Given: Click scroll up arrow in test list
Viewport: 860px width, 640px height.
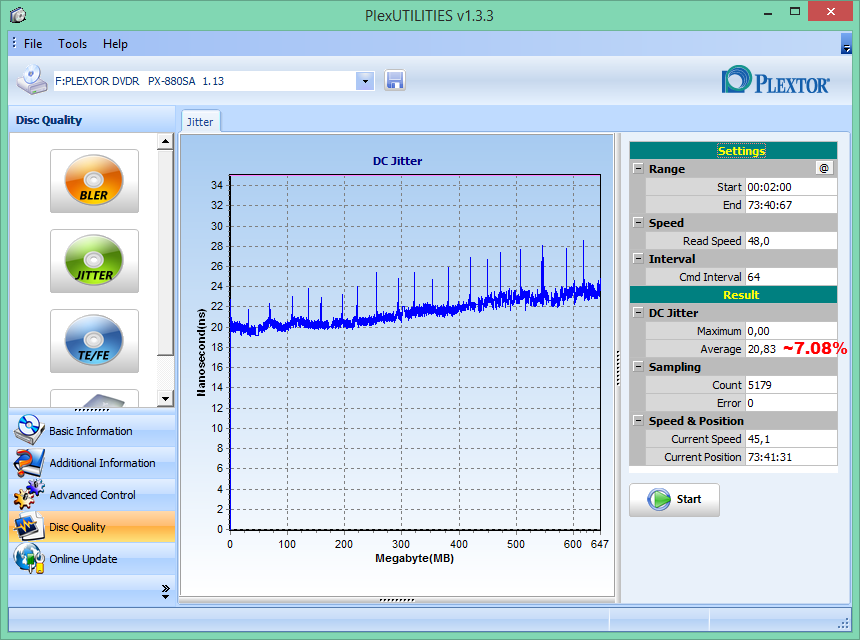Looking at the screenshot, I should [165, 141].
